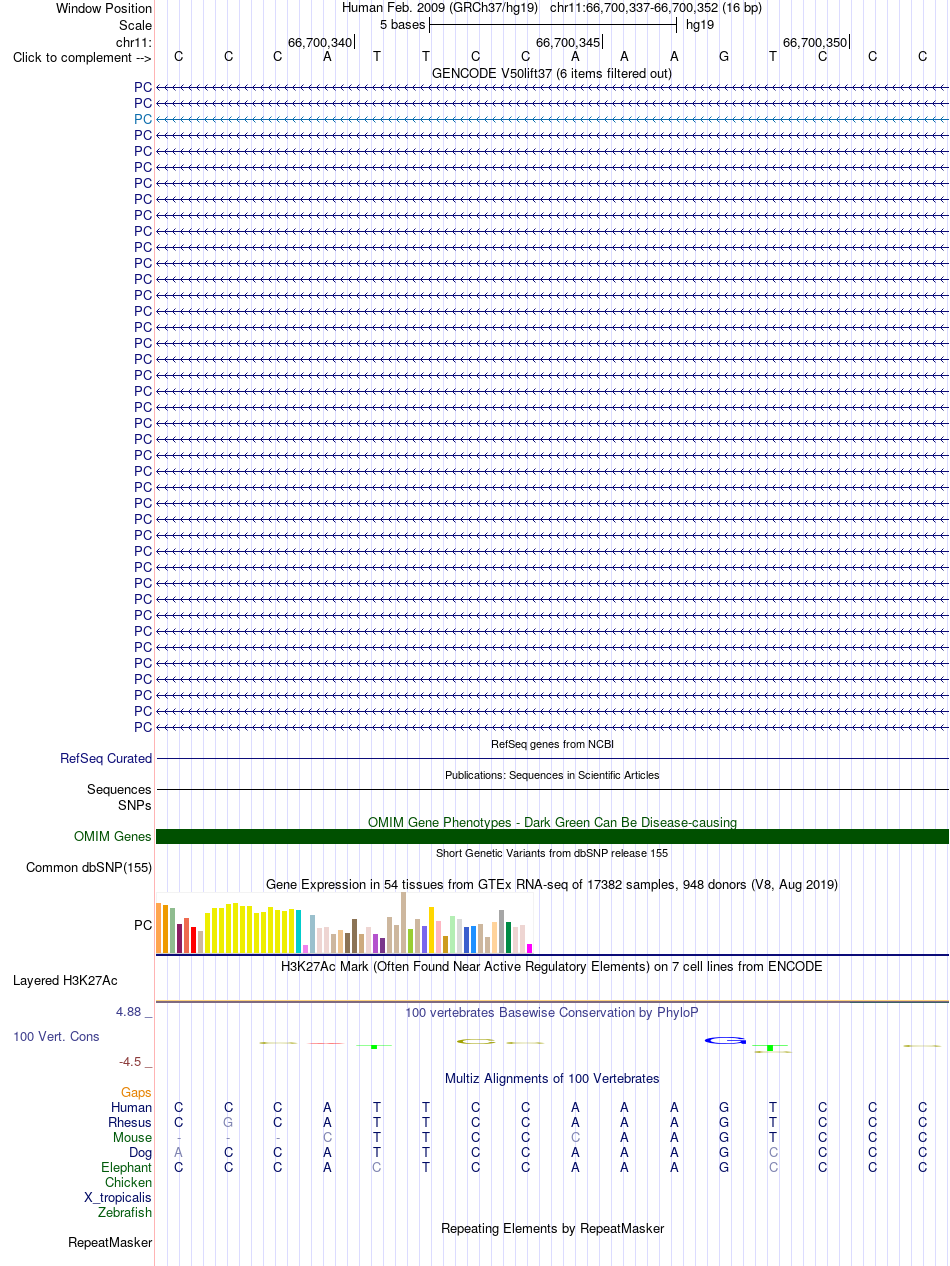Click 'Repeating Elements by RepeatMasker' title
950x1266 pixels.
point(552,1229)
